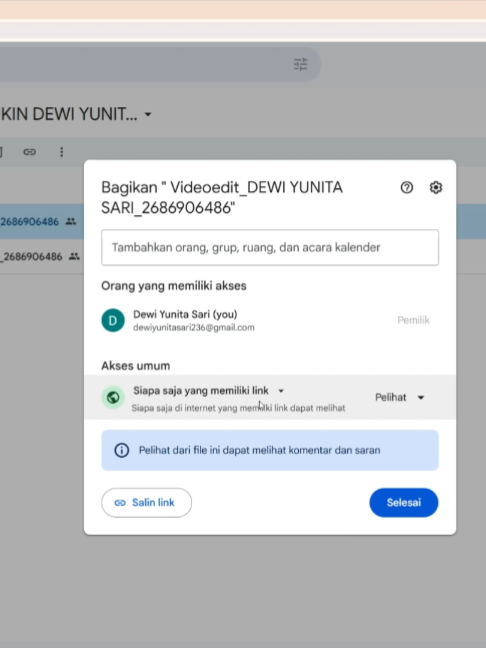
Task: Expand the Pelihat role dropdown
Action: [399, 398]
